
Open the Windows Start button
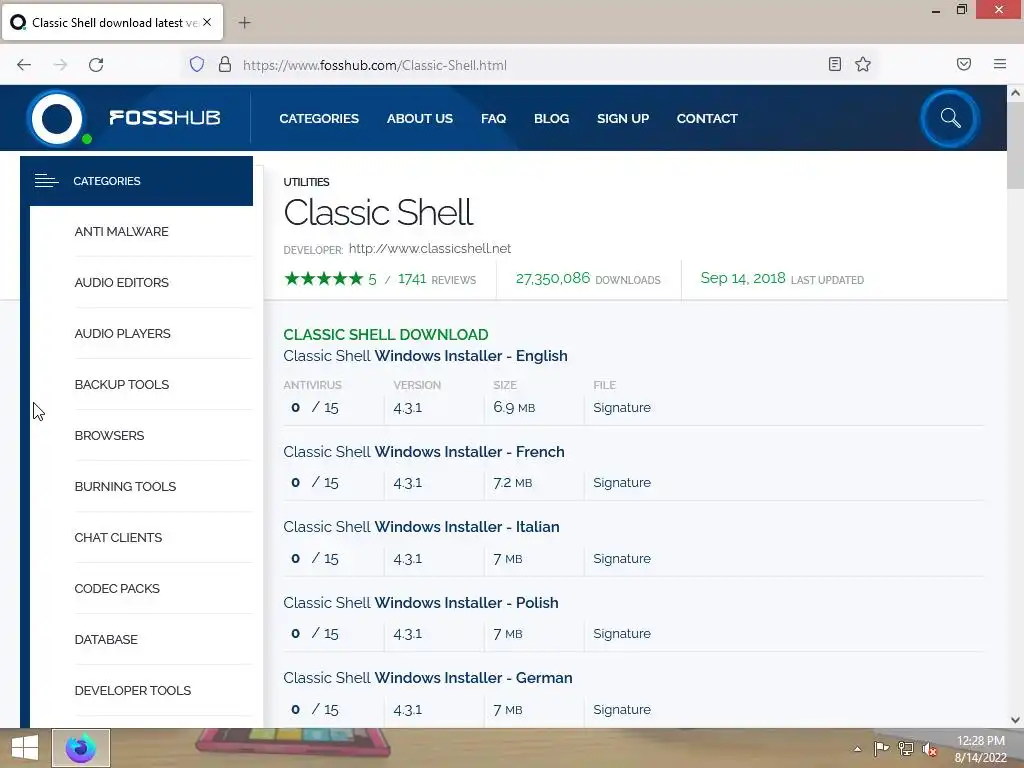[25, 748]
